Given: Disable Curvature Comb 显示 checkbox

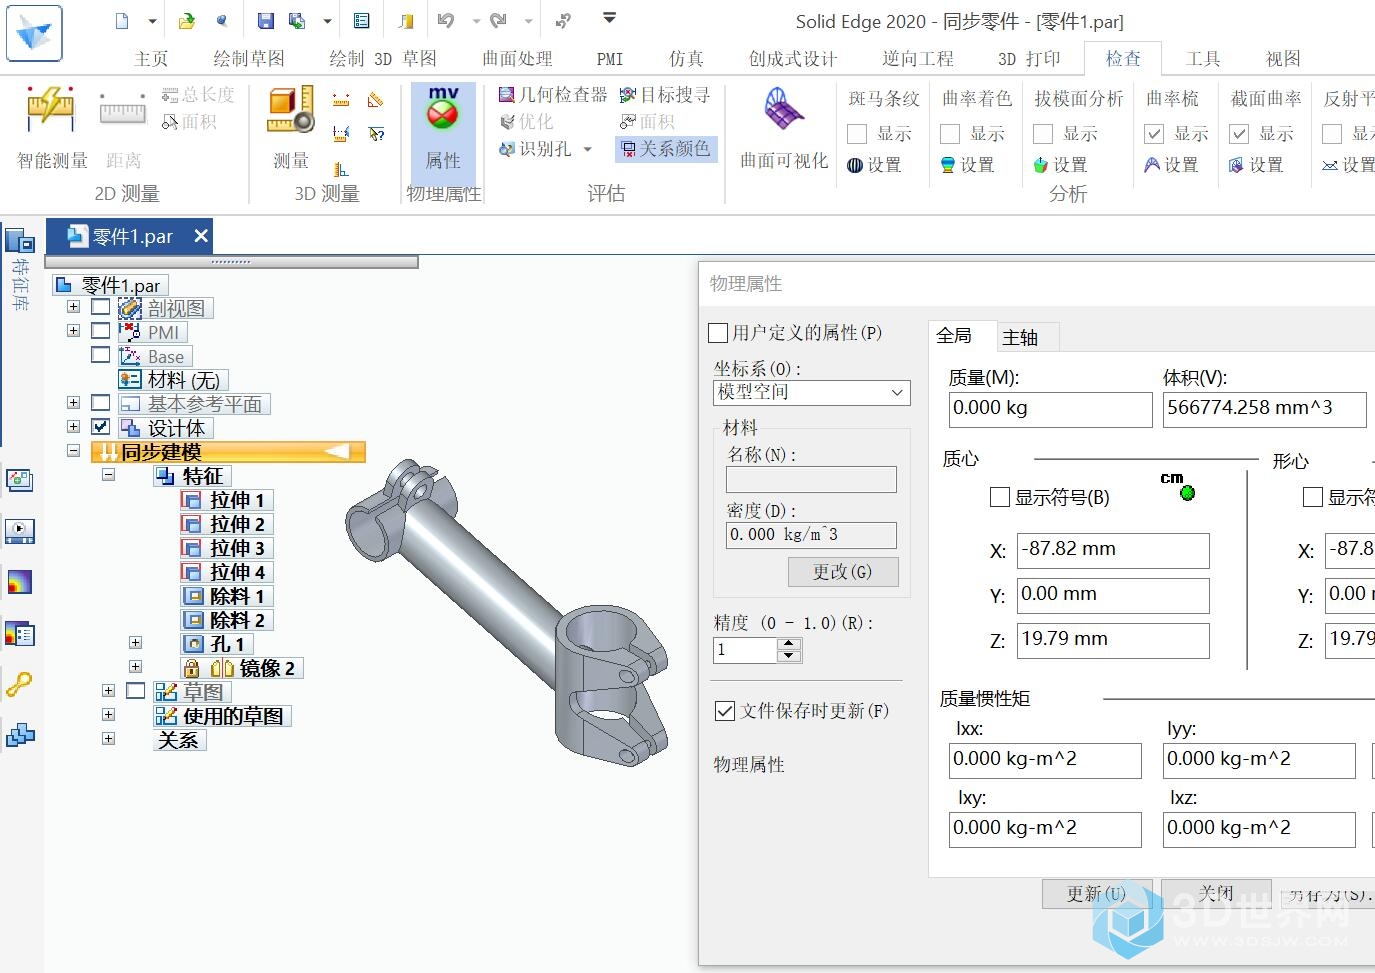Looking at the screenshot, I should pyautogui.click(x=1154, y=134).
